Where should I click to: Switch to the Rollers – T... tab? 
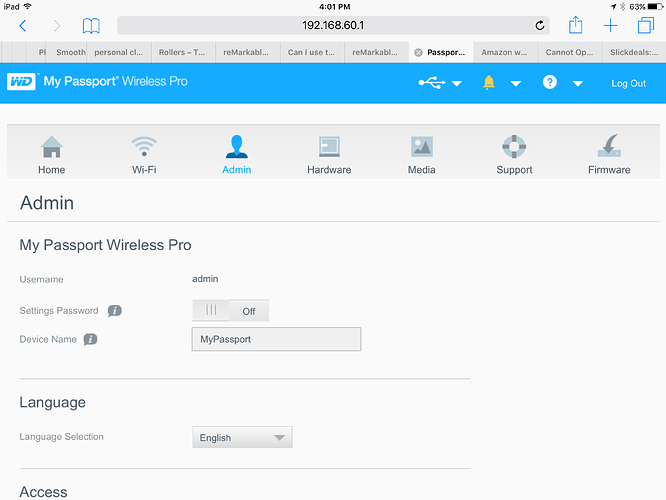(183, 52)
